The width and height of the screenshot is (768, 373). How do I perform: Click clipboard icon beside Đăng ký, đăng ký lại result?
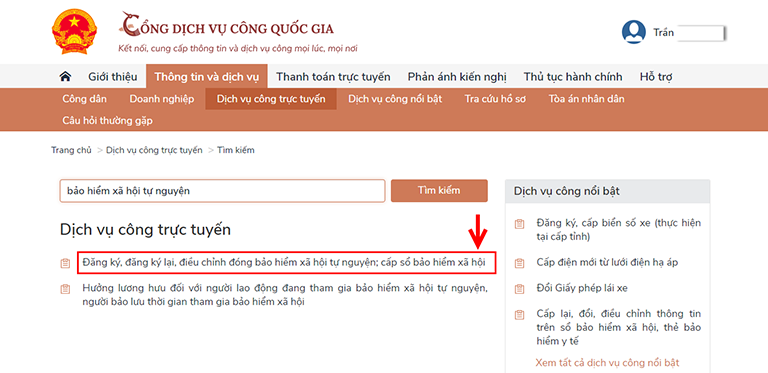(65, 263)
